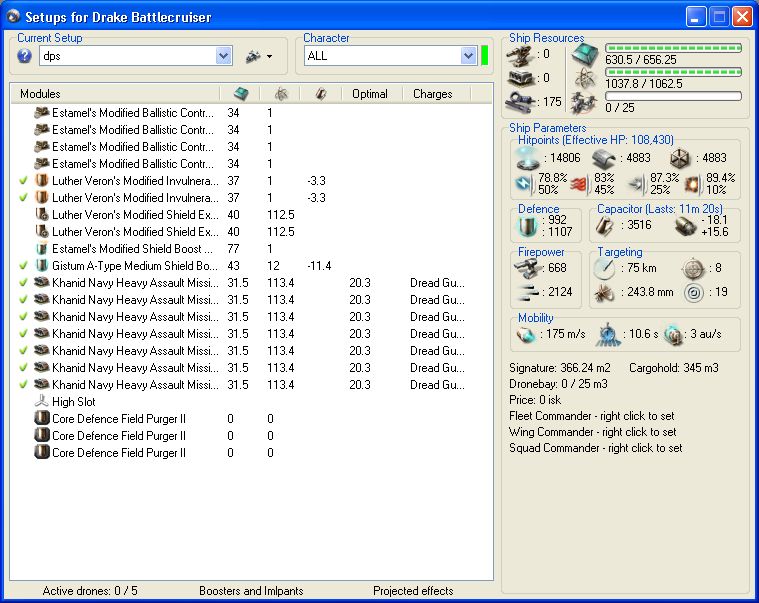
Task: Click the armor hitpoints icon
Action: click(601, 158)
